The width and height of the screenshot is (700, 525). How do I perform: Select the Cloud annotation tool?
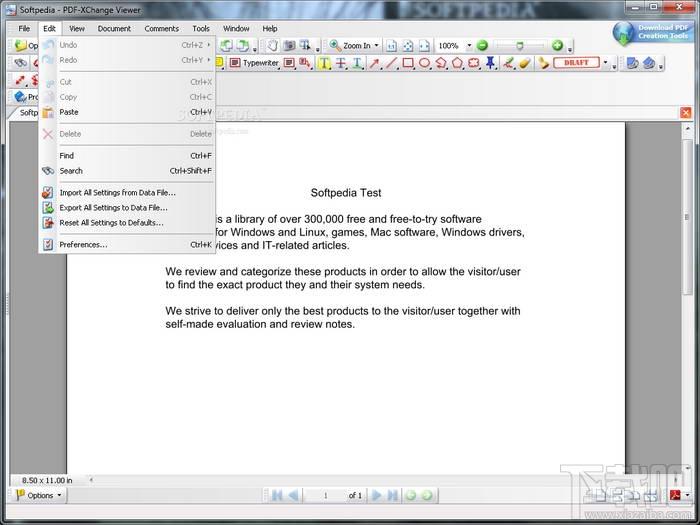click(x=474, y=63)
